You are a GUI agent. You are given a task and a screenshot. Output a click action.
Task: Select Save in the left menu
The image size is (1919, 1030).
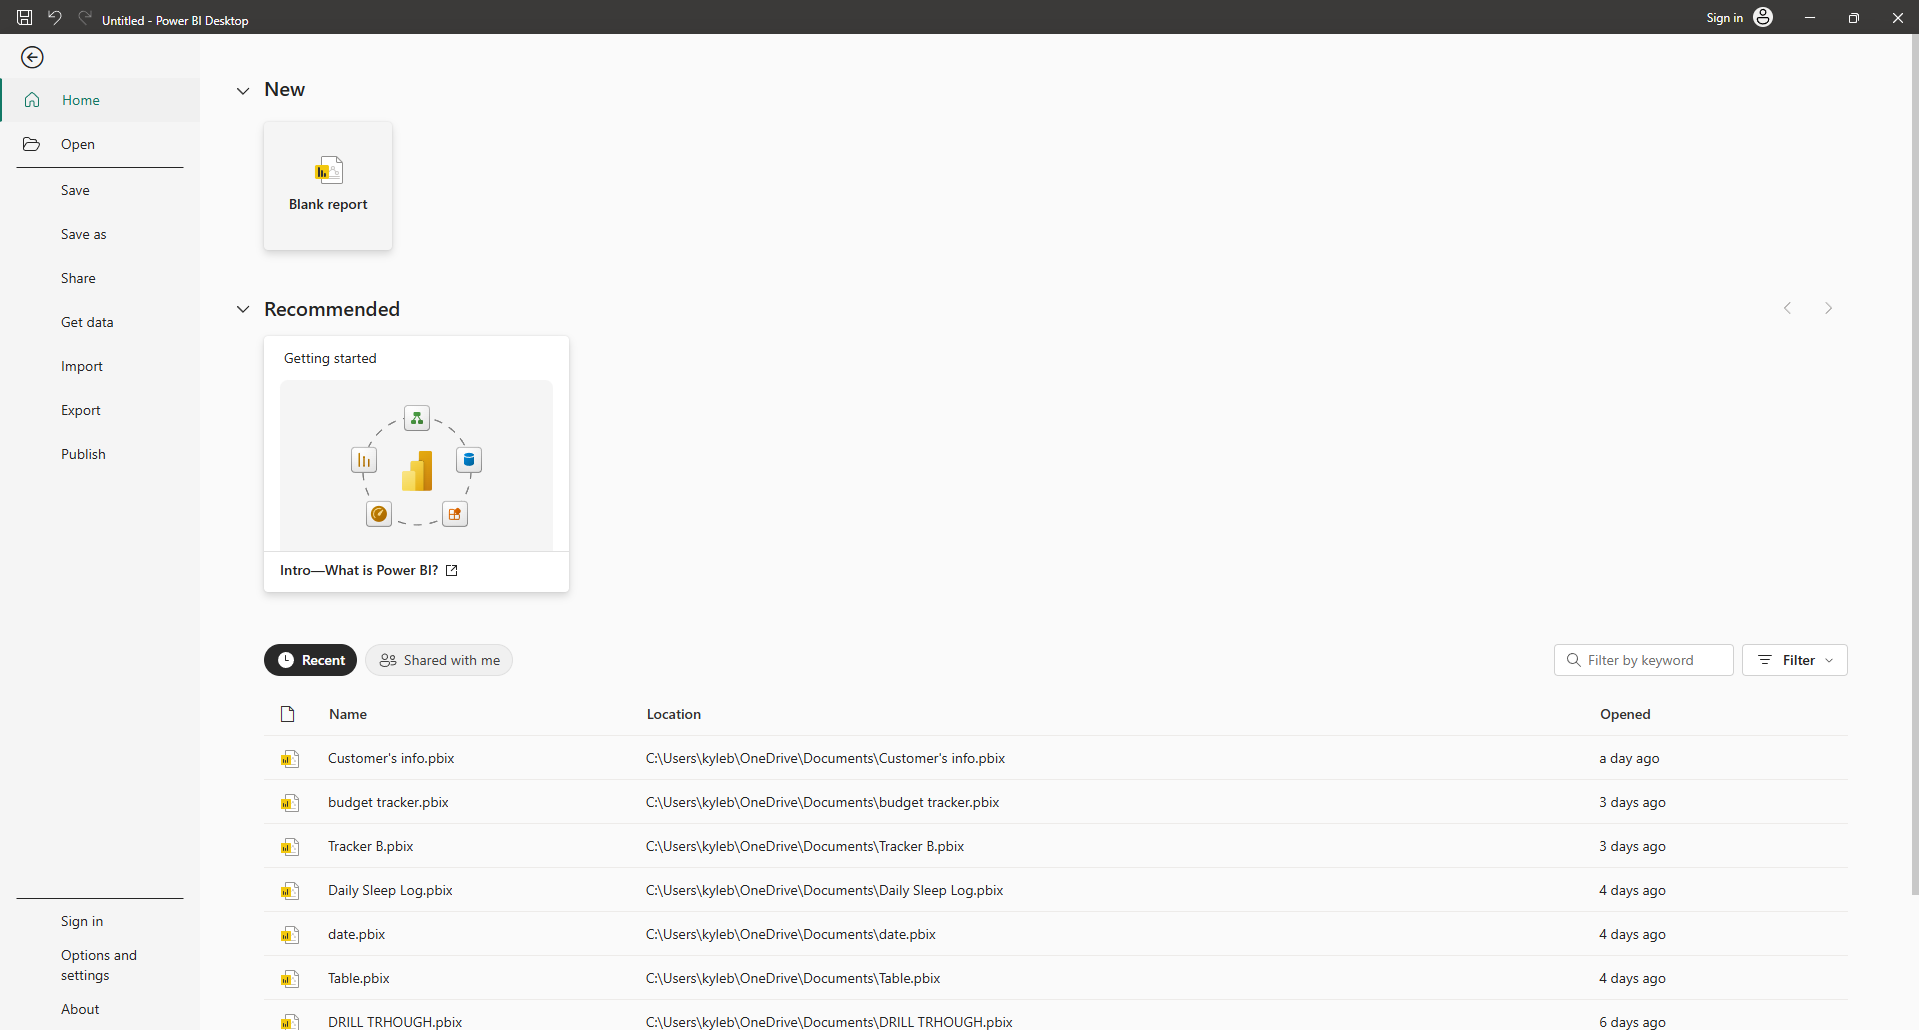[x=75, y=190]
